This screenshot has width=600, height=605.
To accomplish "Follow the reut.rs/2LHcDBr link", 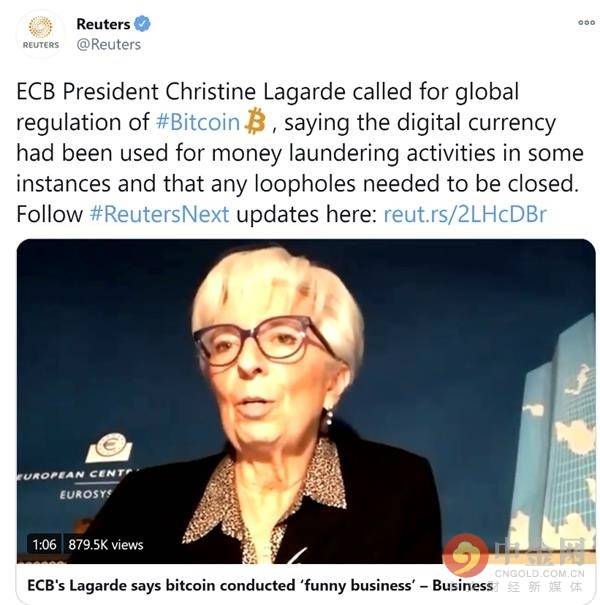I will (465, 214).
